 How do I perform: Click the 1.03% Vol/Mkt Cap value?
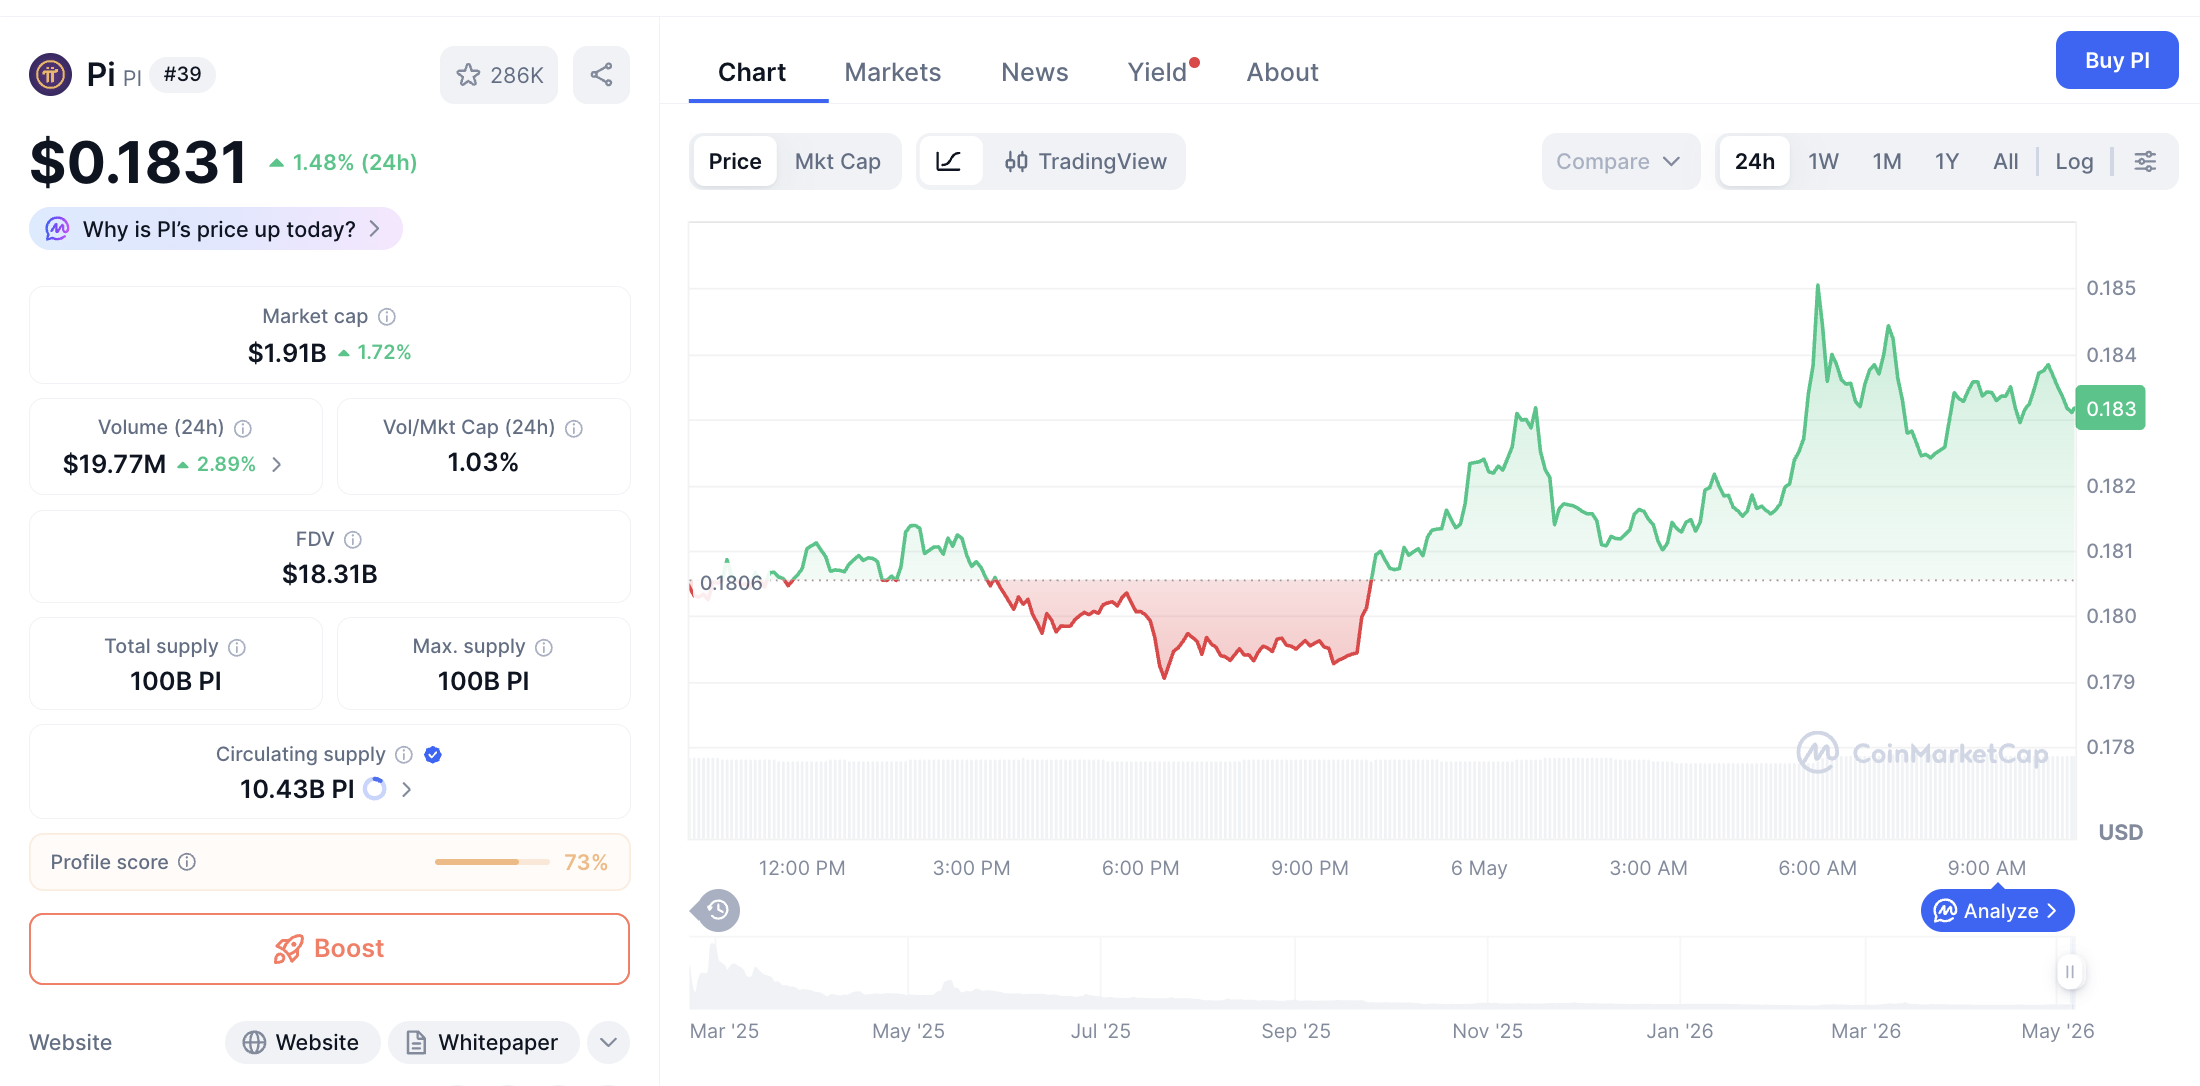483,462
